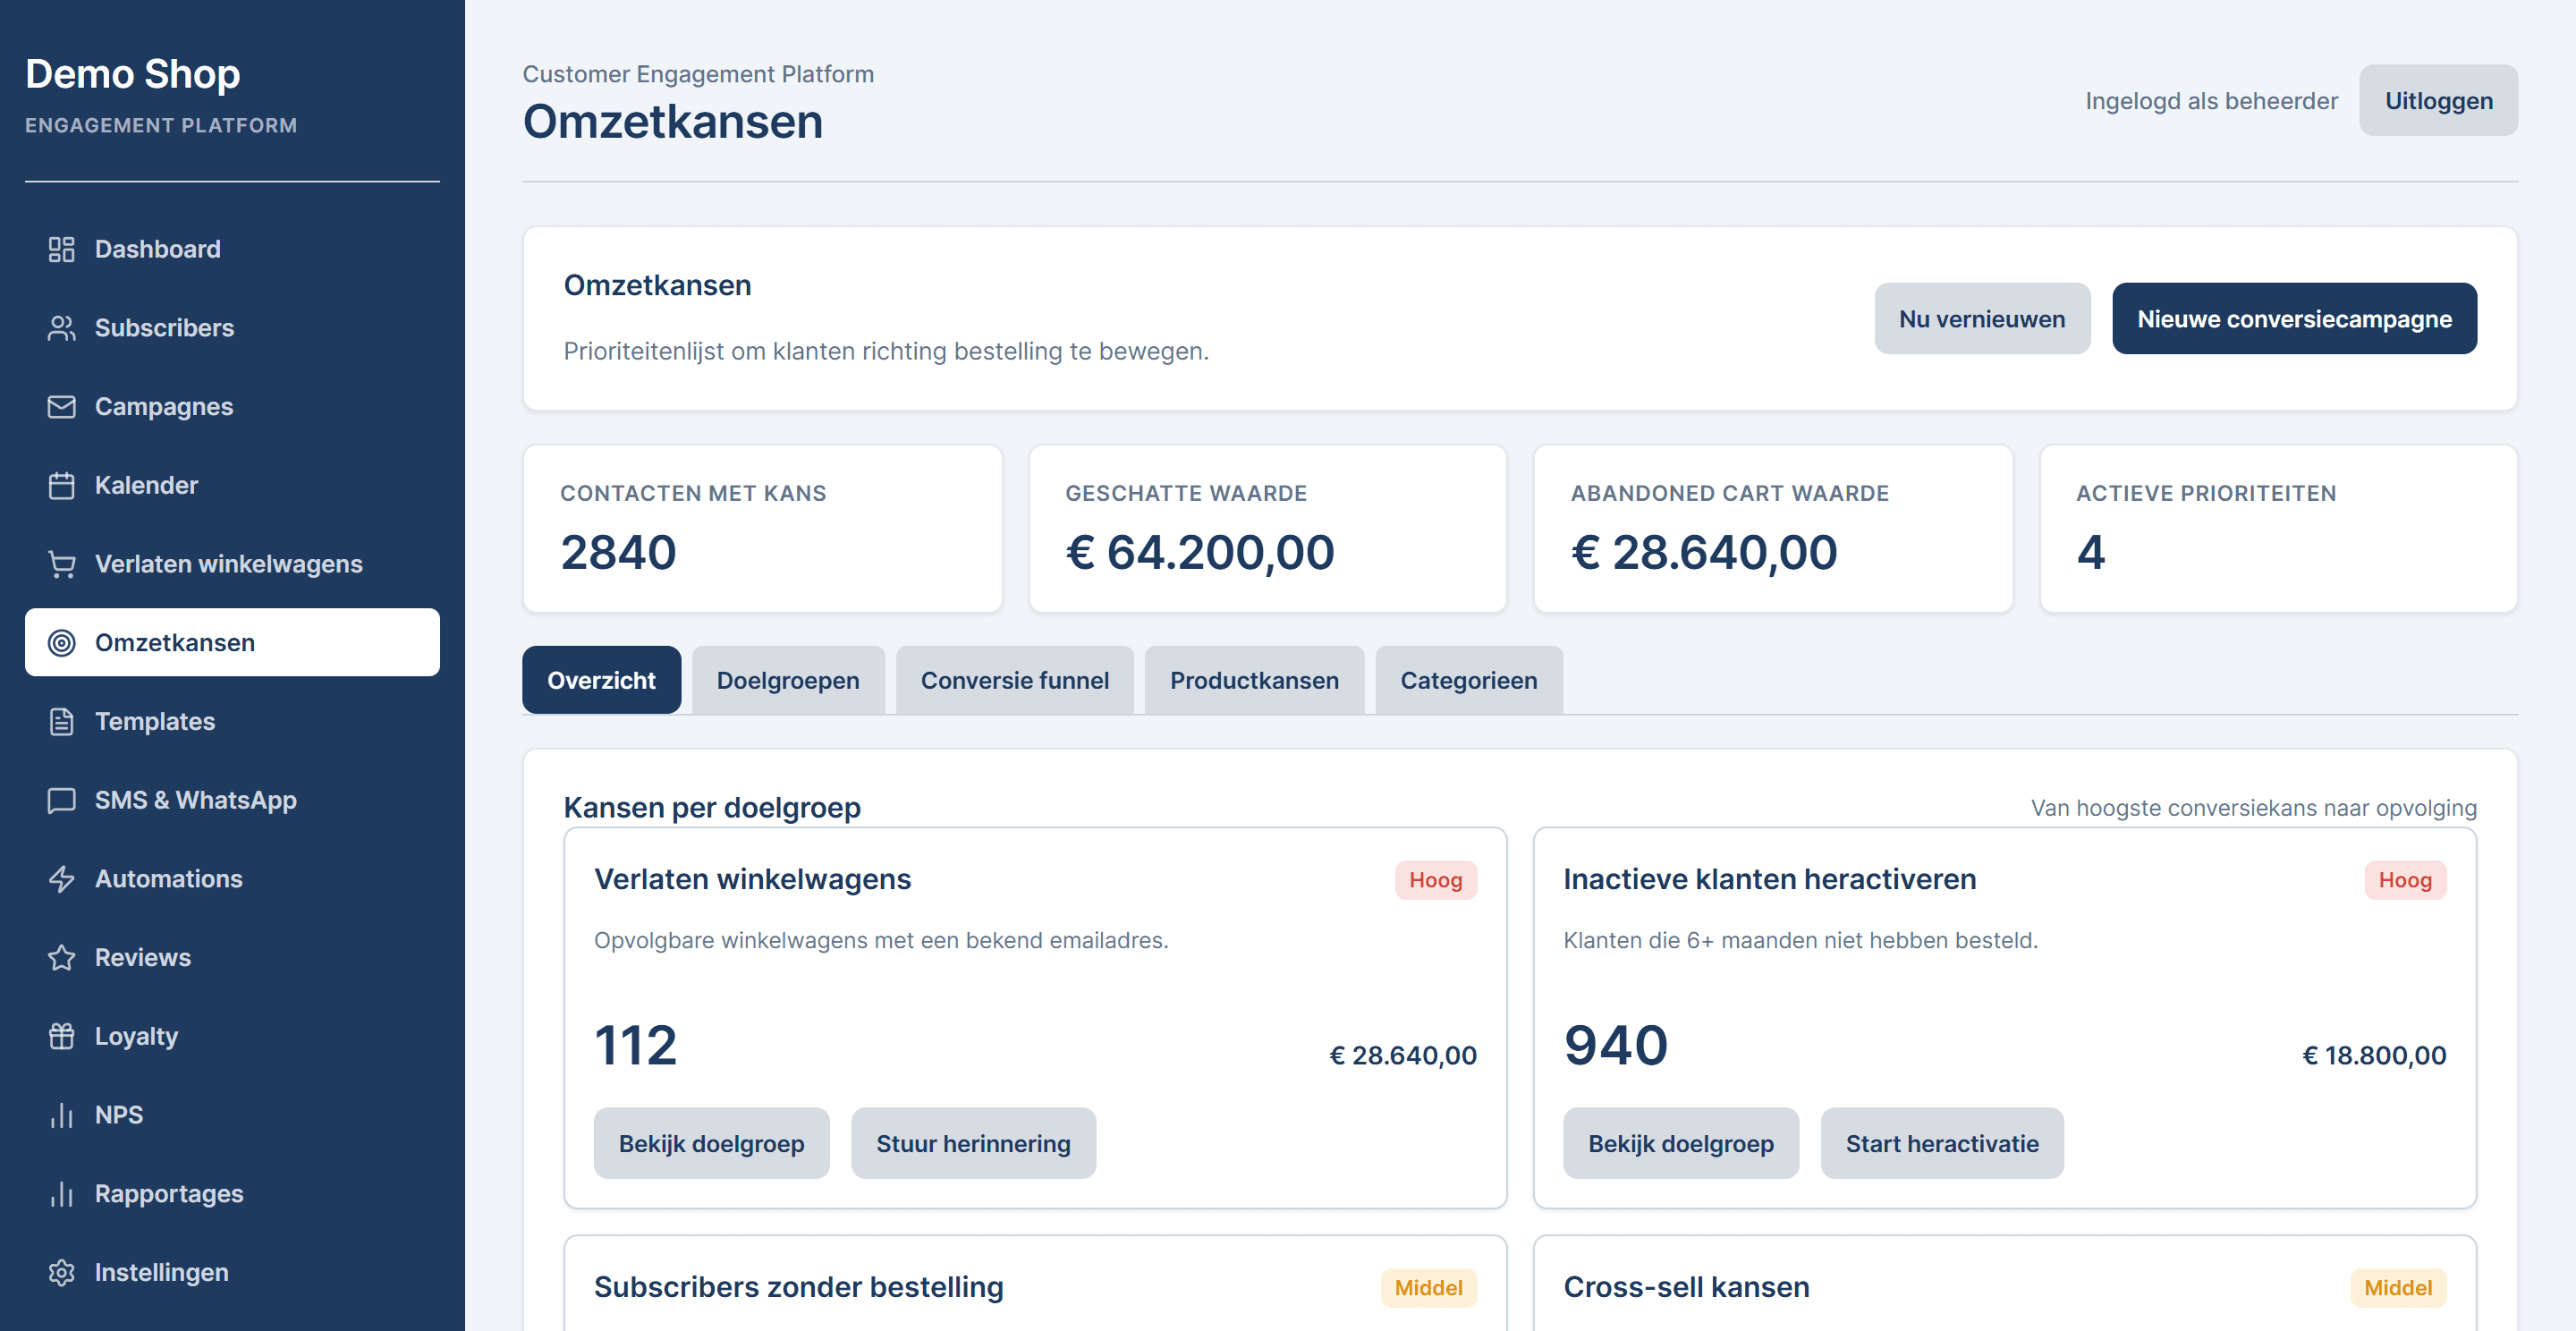Click Actieve prioriteiten value 4

pyautogui.click(x=2091, y=553)
